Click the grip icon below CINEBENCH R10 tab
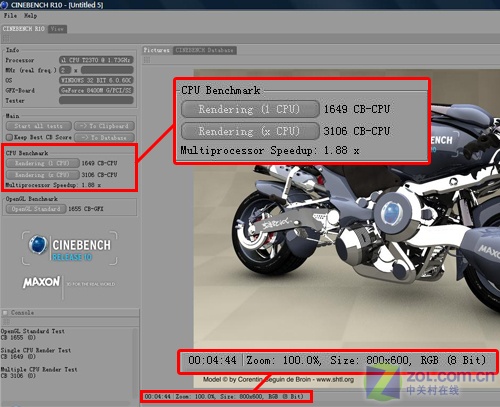This screenshot has width=500, height=407. coord(6,39)
